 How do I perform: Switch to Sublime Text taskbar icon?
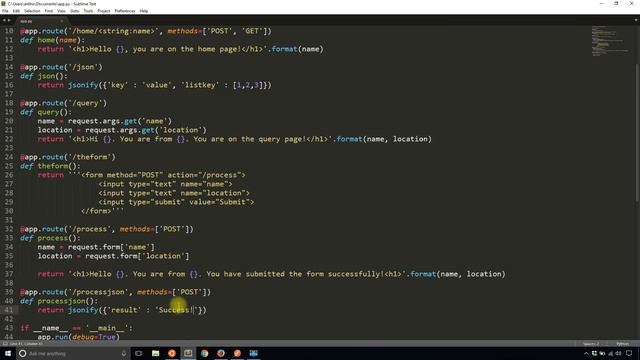pyautogui.click(x=188, y=353)
